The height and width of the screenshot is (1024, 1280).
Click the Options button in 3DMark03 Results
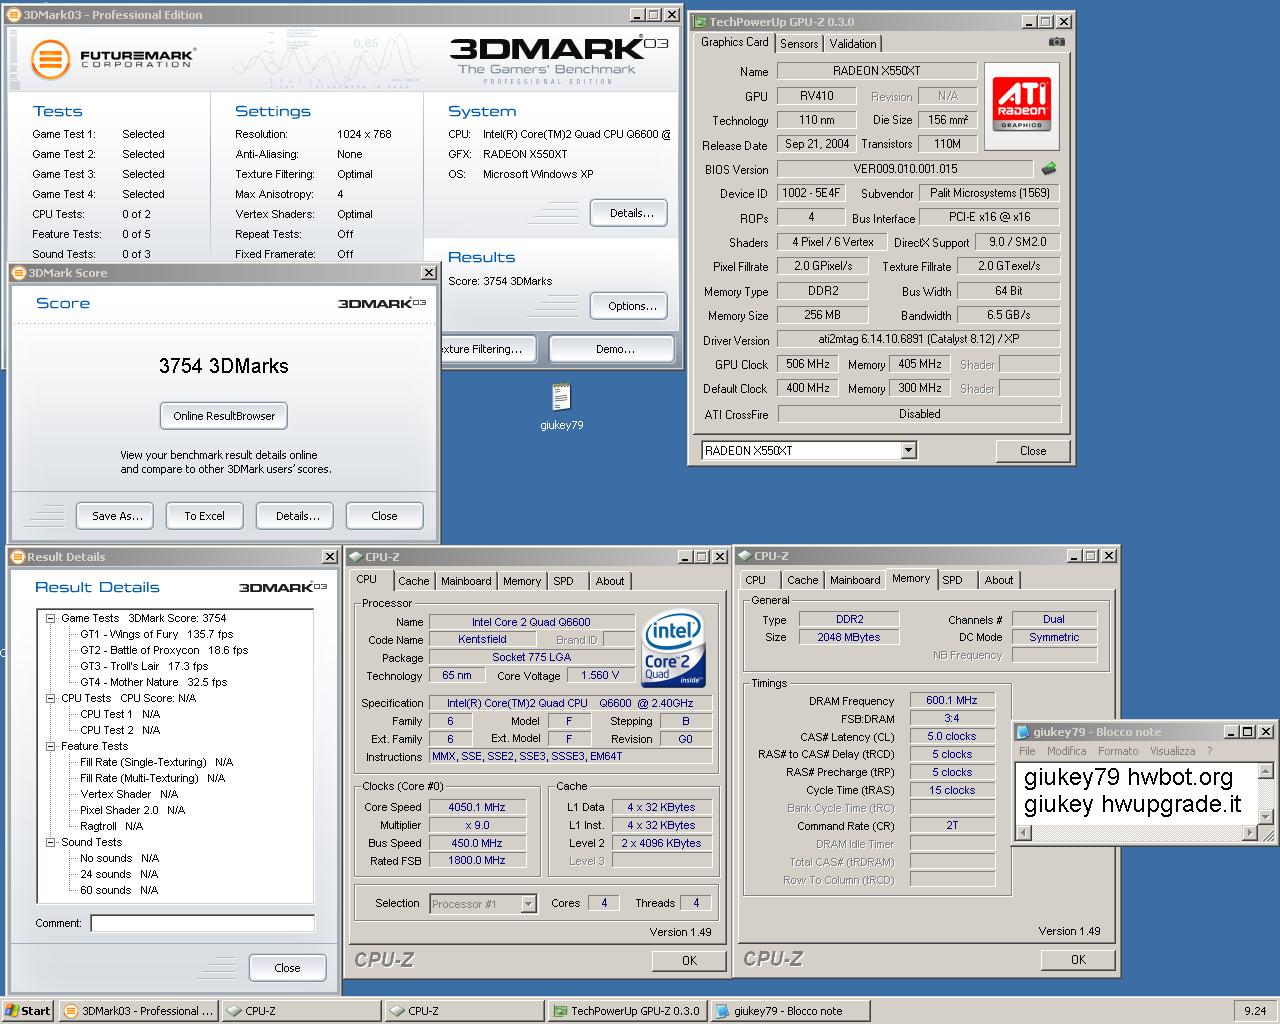629,306
